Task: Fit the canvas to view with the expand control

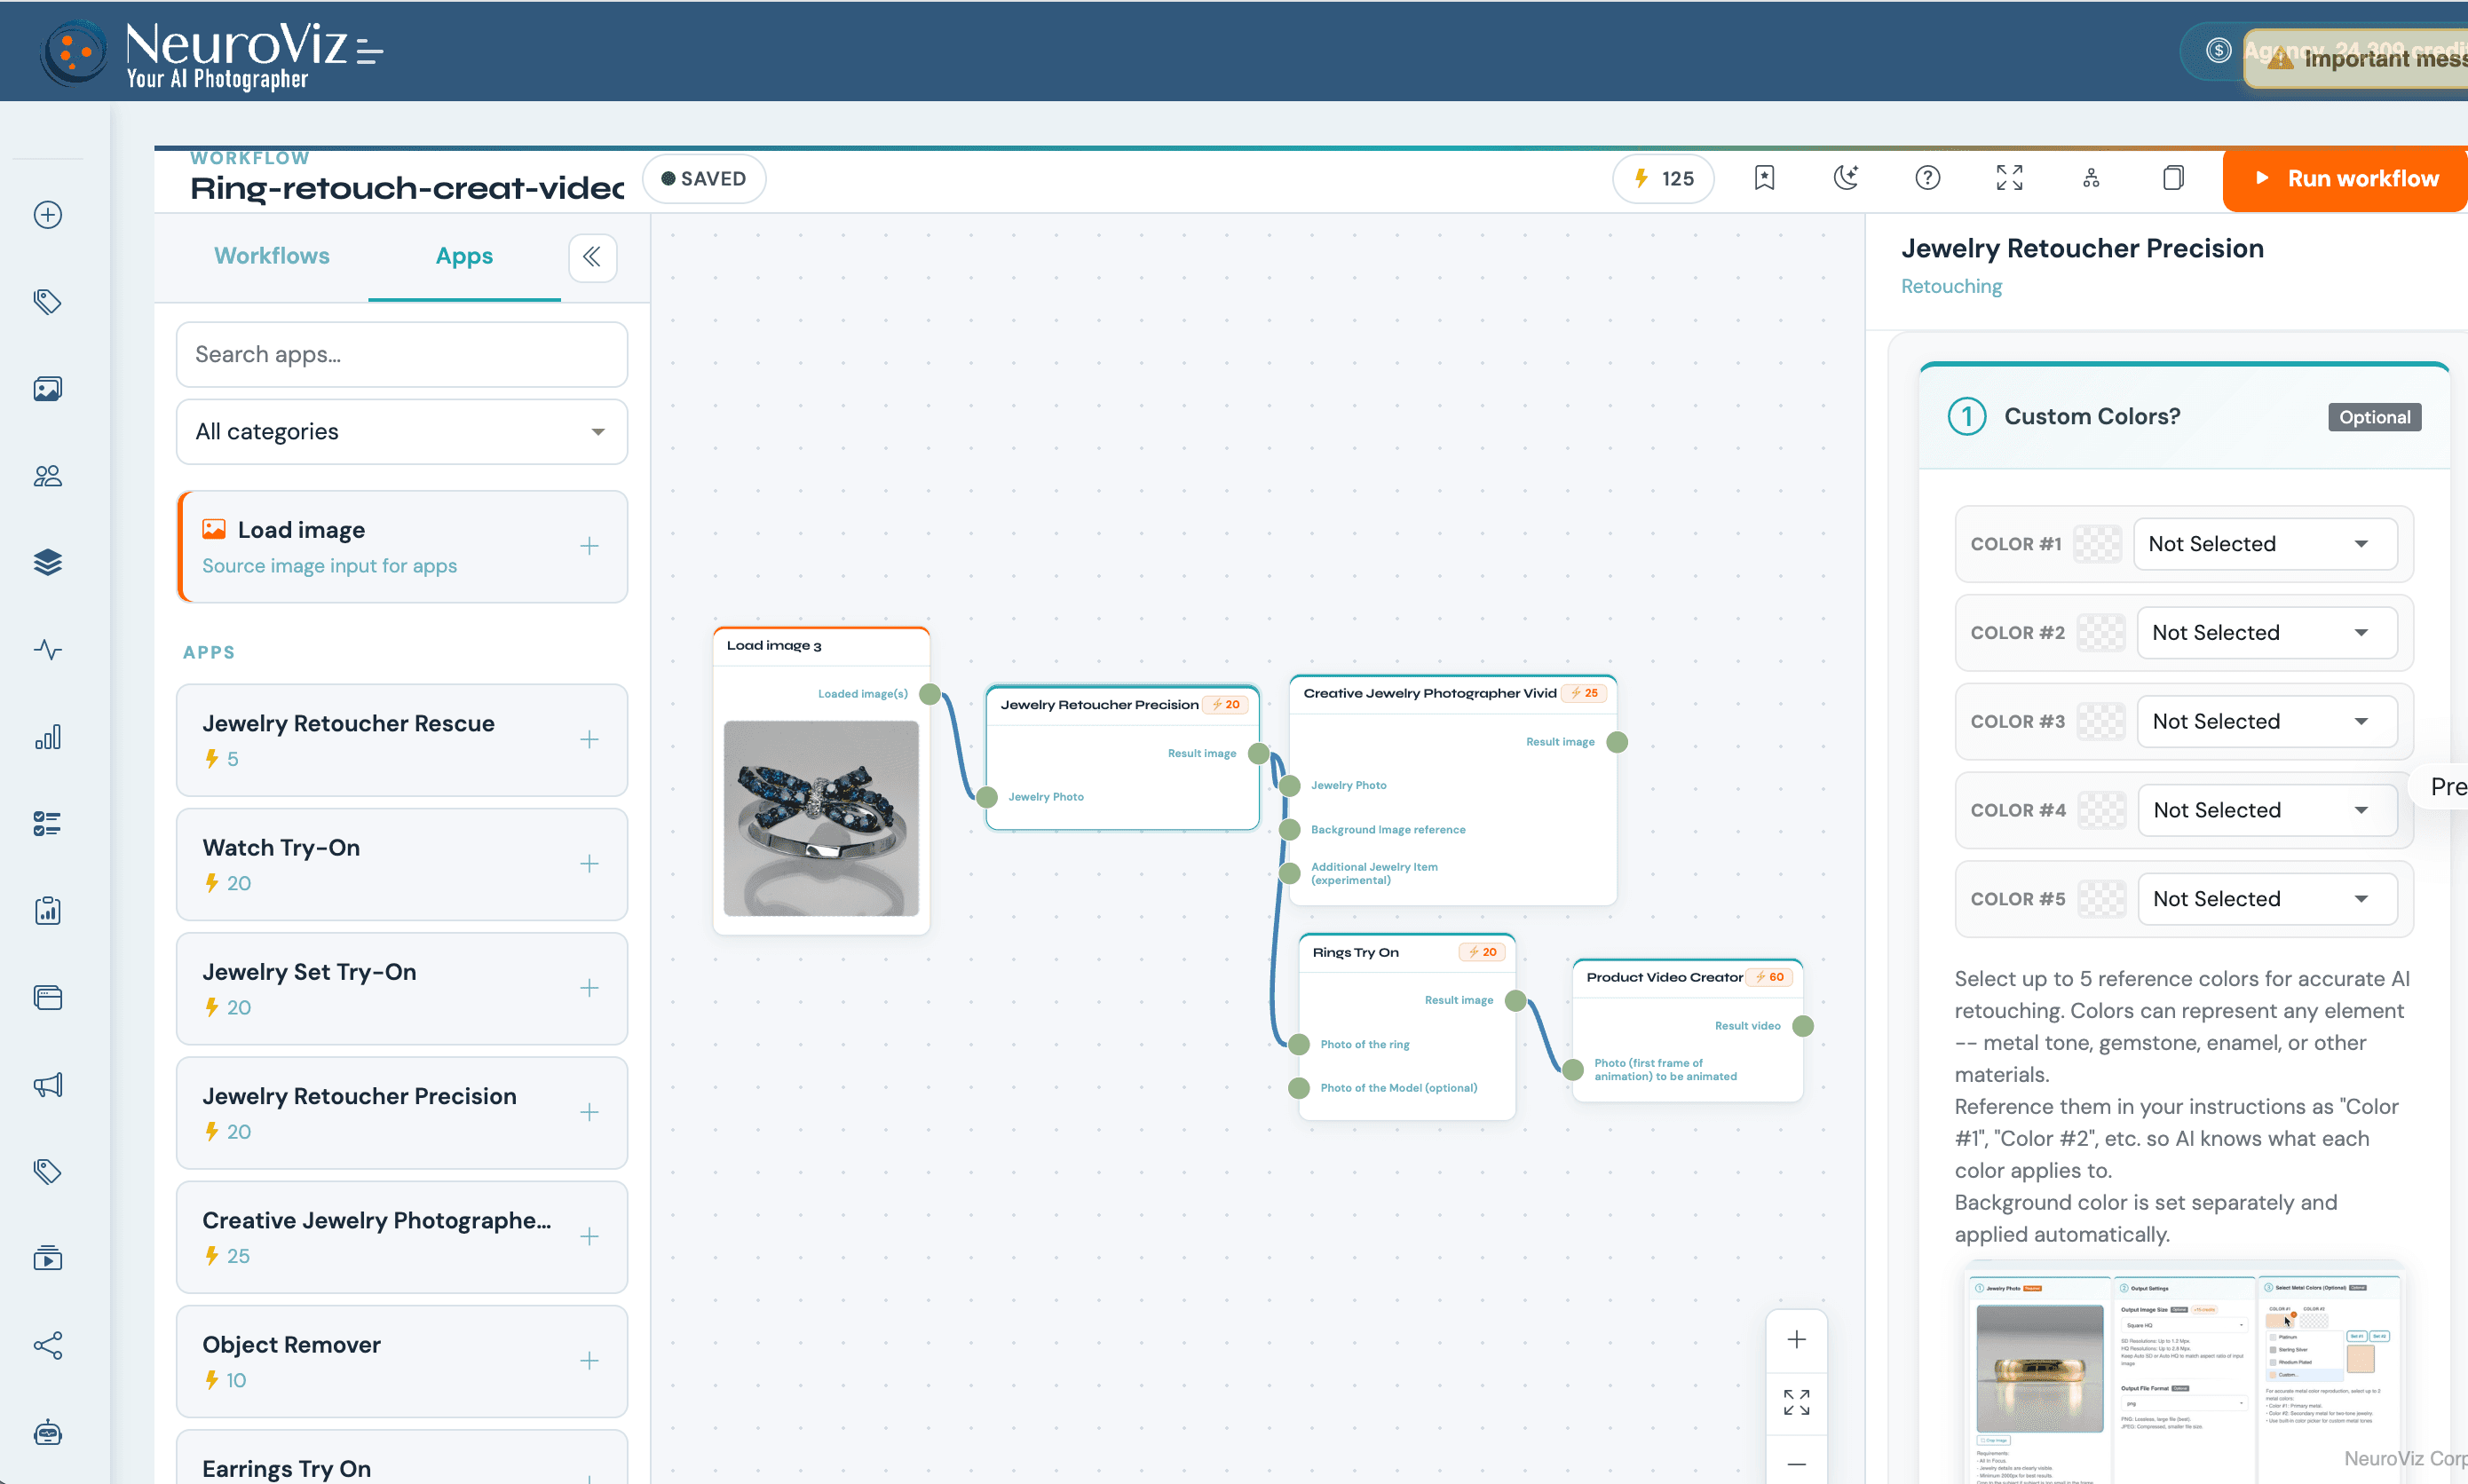Action: pos(1797,1403)
